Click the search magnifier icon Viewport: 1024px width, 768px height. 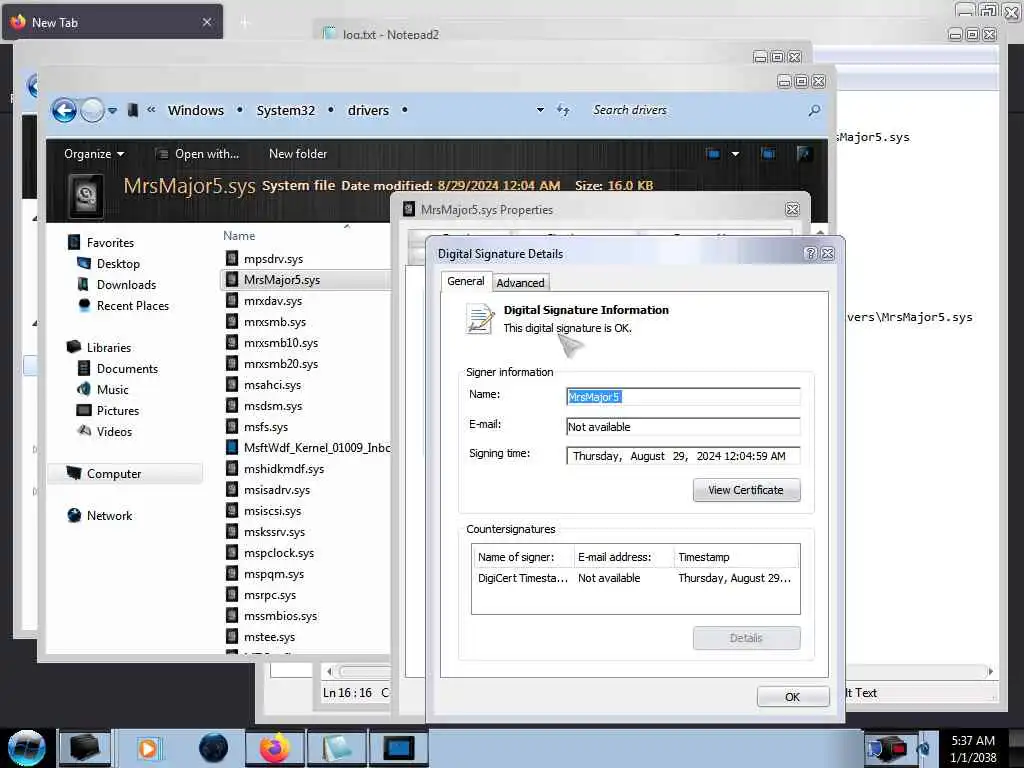click(x=814, y=110)
